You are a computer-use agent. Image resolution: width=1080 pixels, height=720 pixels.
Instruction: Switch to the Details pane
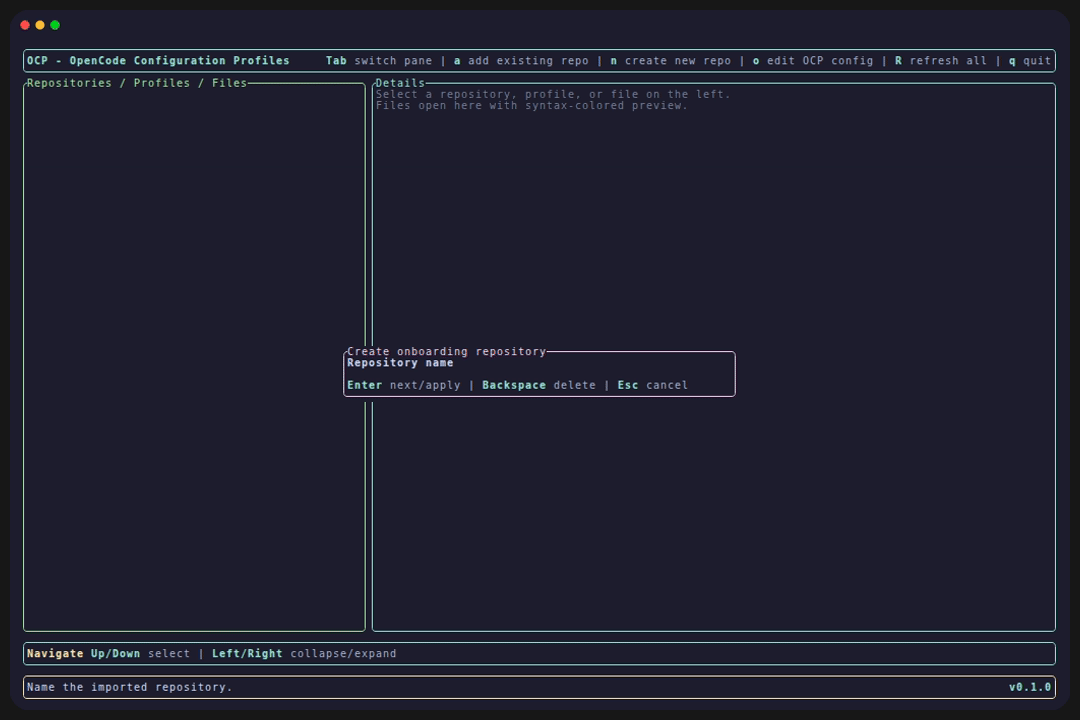[x=400, y=82]
